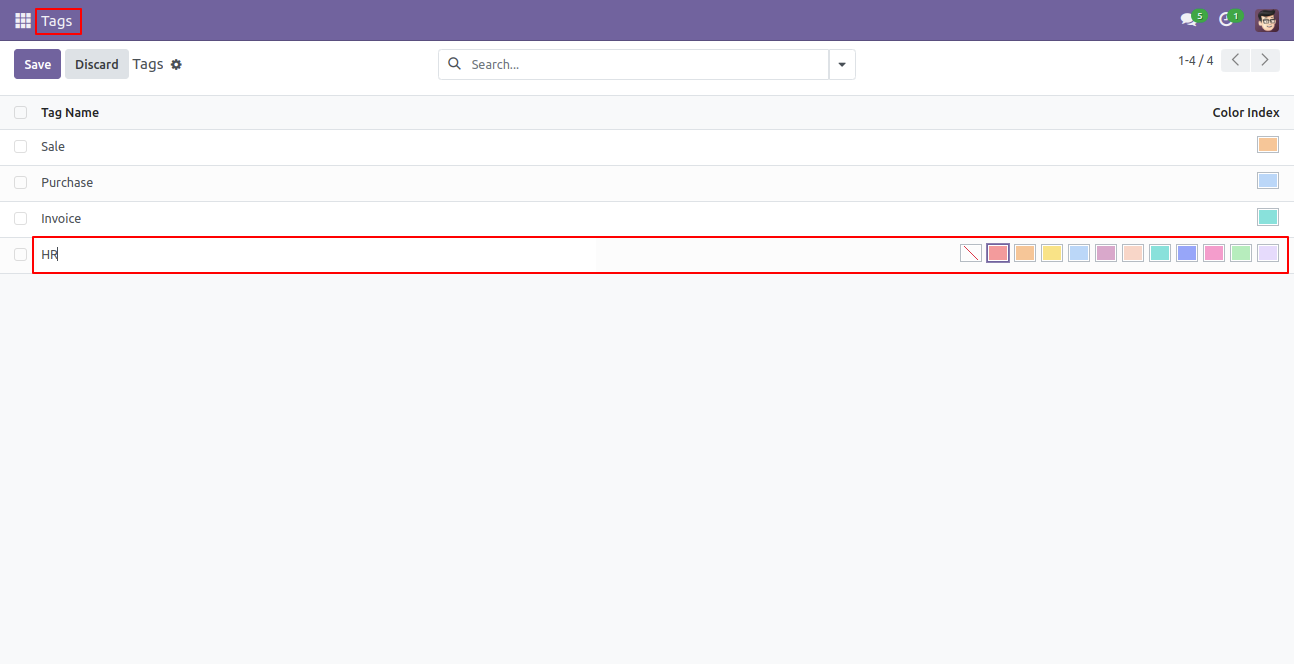1294x664 pixels.
Task: Select the pink swatch in HR row
Action: (x=1214, y=253)
